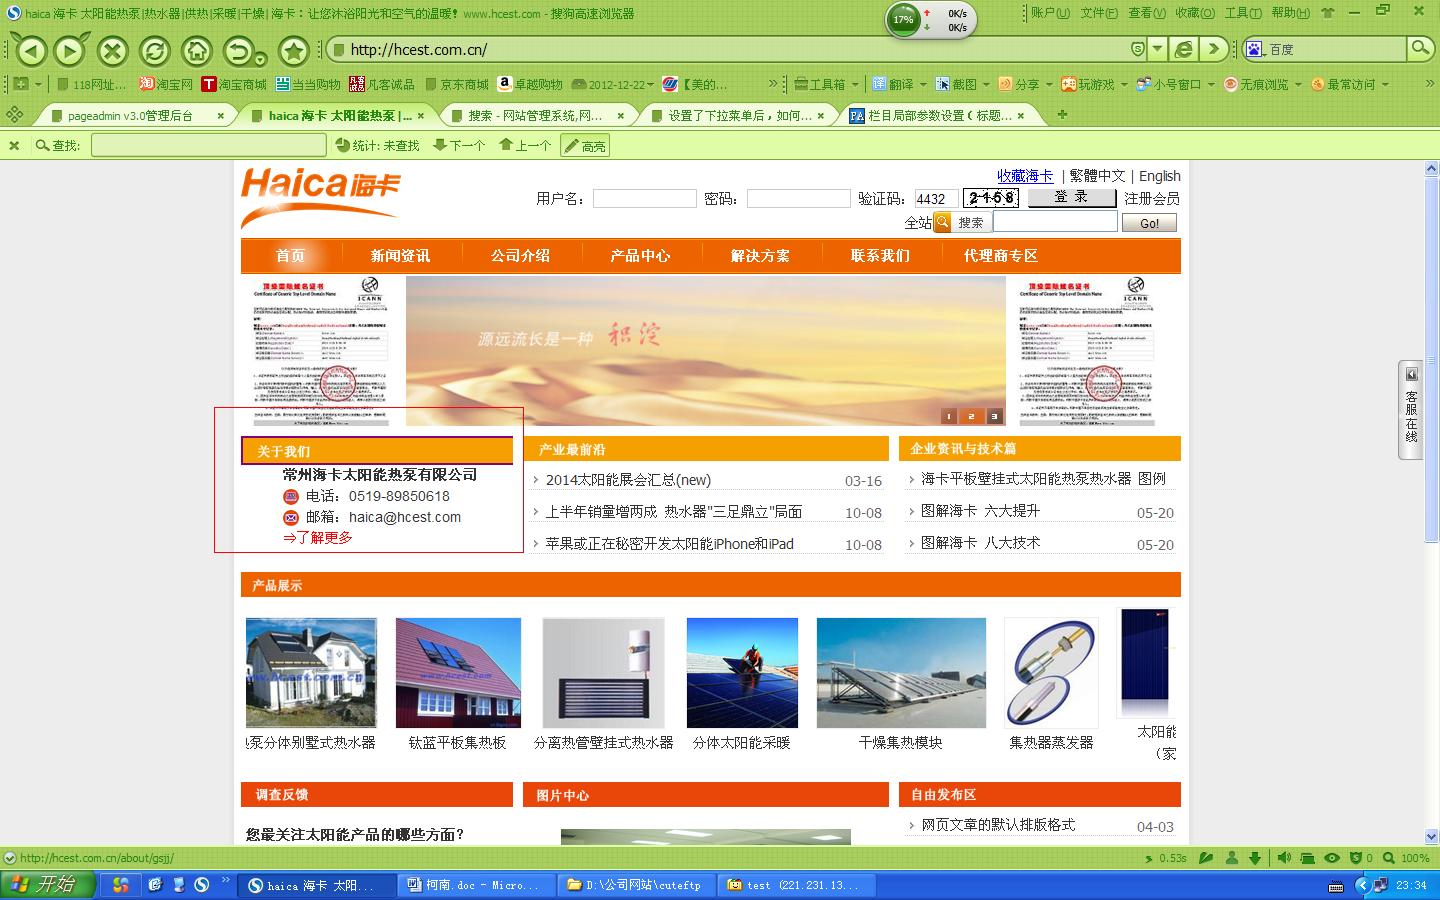This screenshot has height=900, width=1440.
Task: Go to the browser home page icon
Action: point(196,50)
